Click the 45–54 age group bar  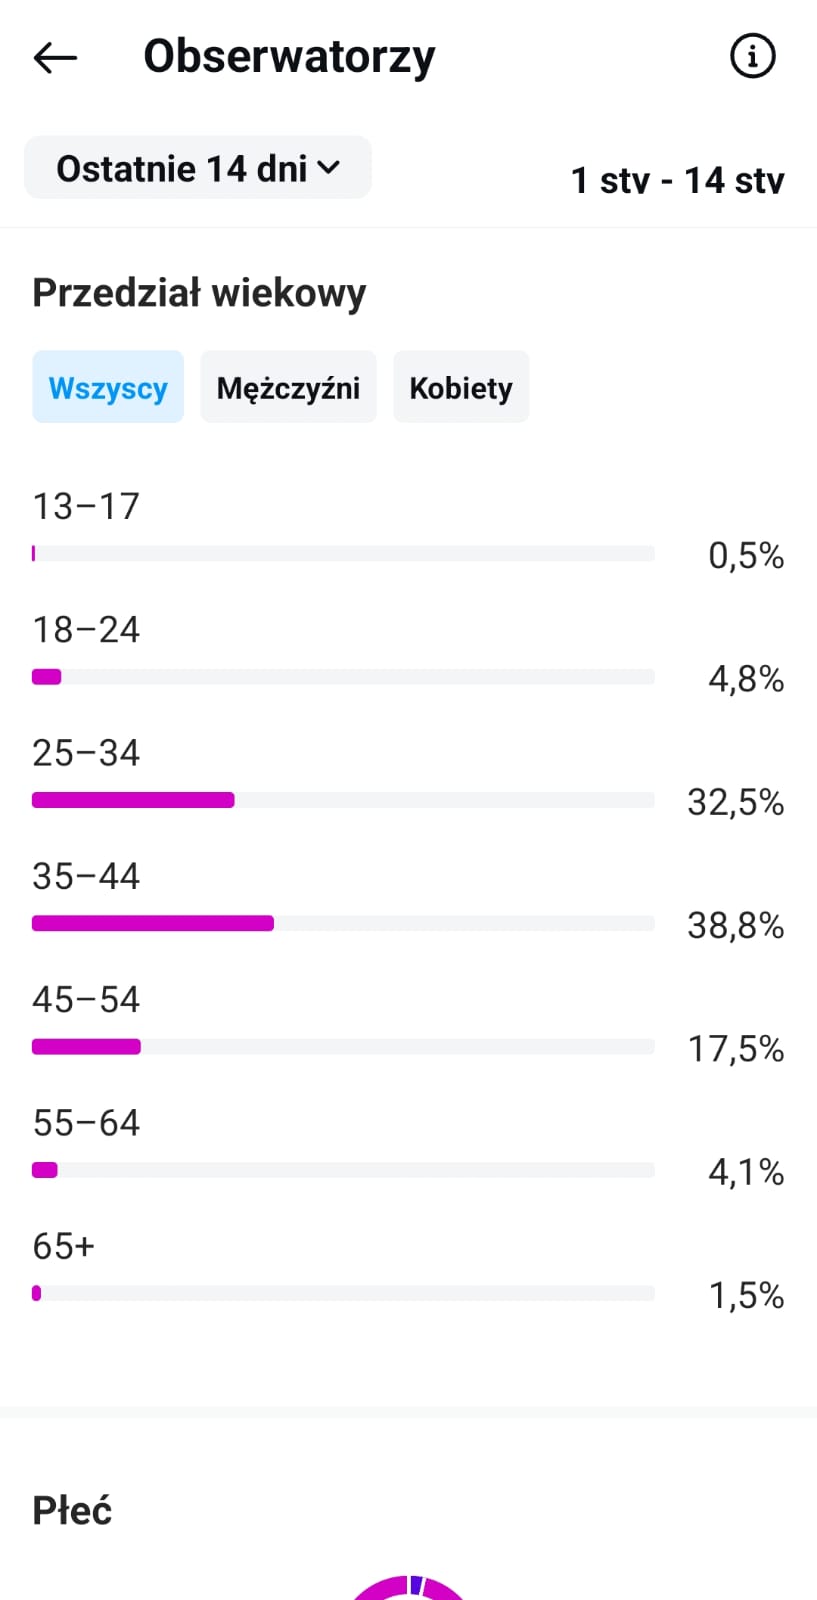[x=343, y=1047]
